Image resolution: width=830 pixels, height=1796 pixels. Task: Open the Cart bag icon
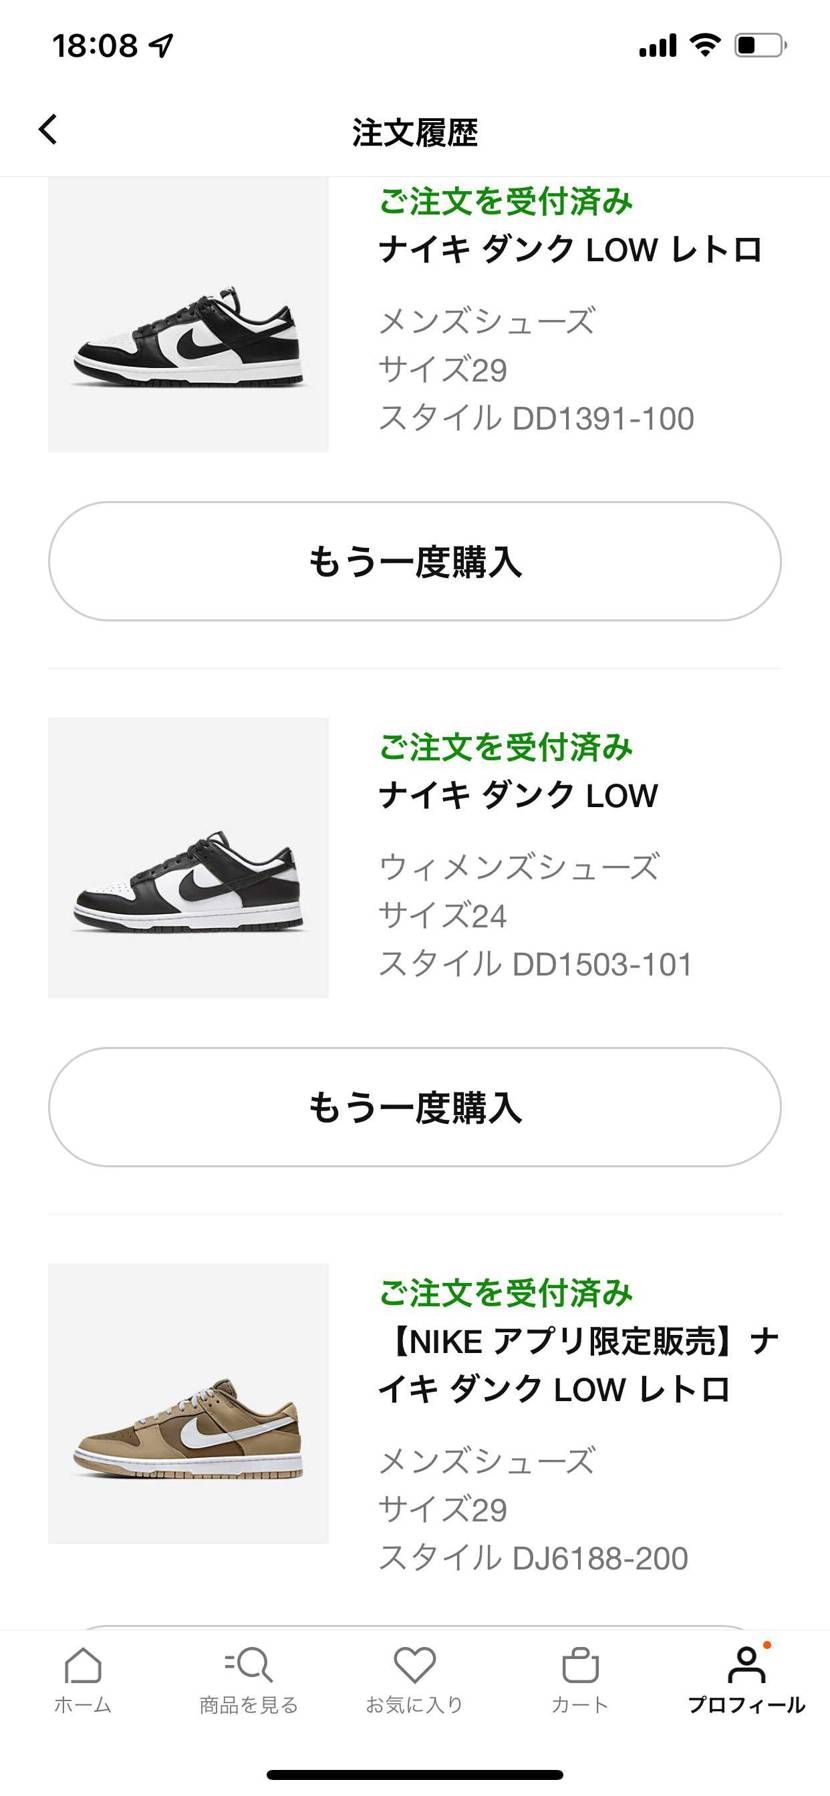(580, 1666)
